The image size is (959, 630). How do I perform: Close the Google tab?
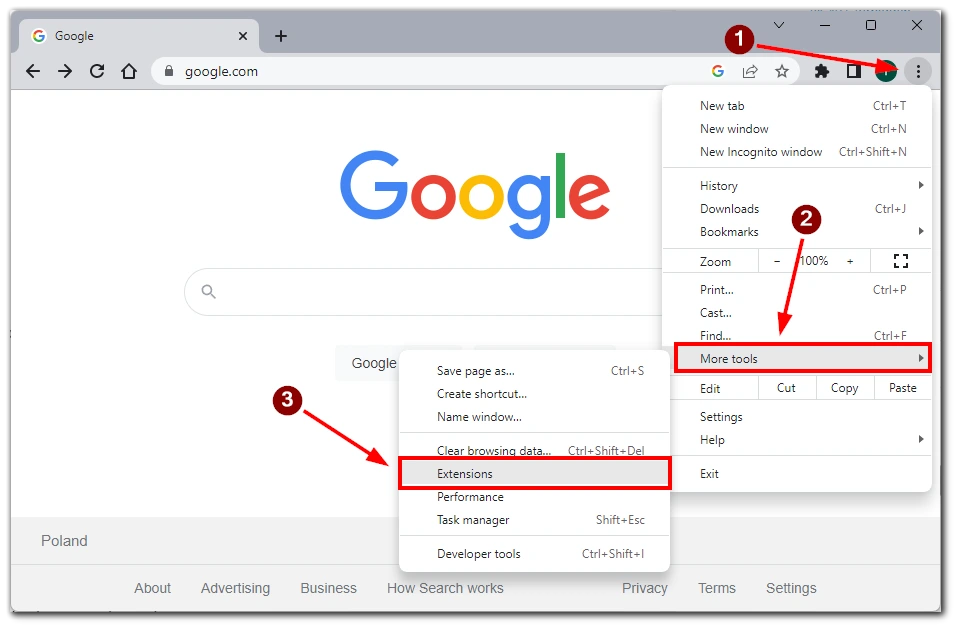[243, 36]
